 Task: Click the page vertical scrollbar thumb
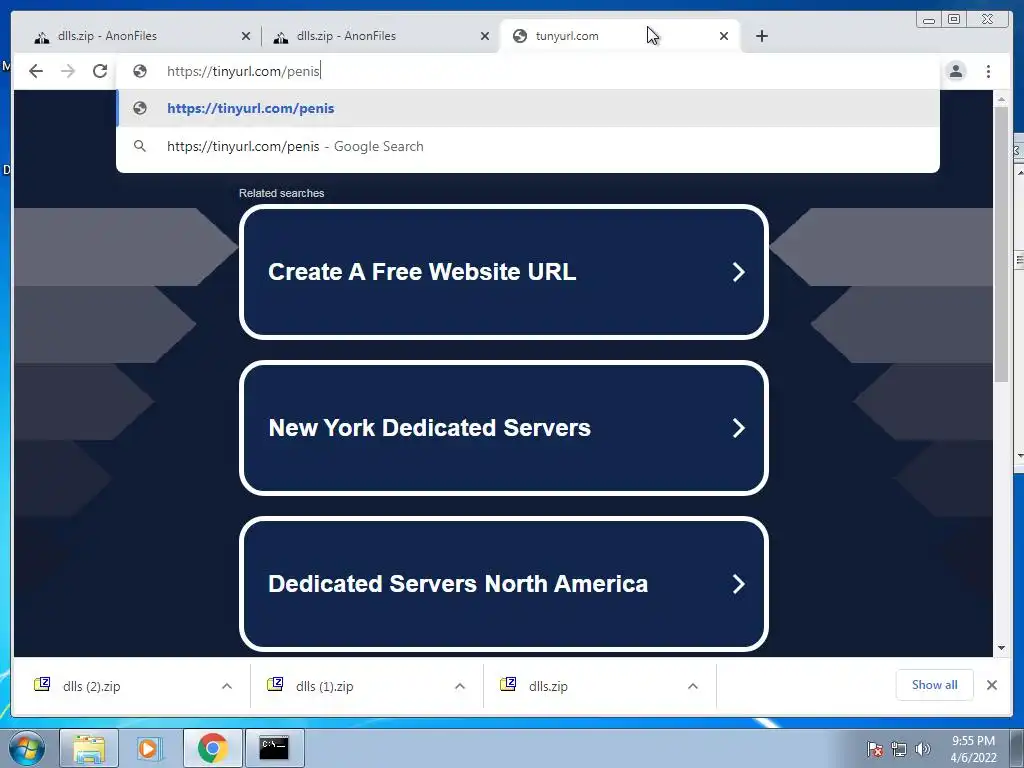tap(1001, 245)
